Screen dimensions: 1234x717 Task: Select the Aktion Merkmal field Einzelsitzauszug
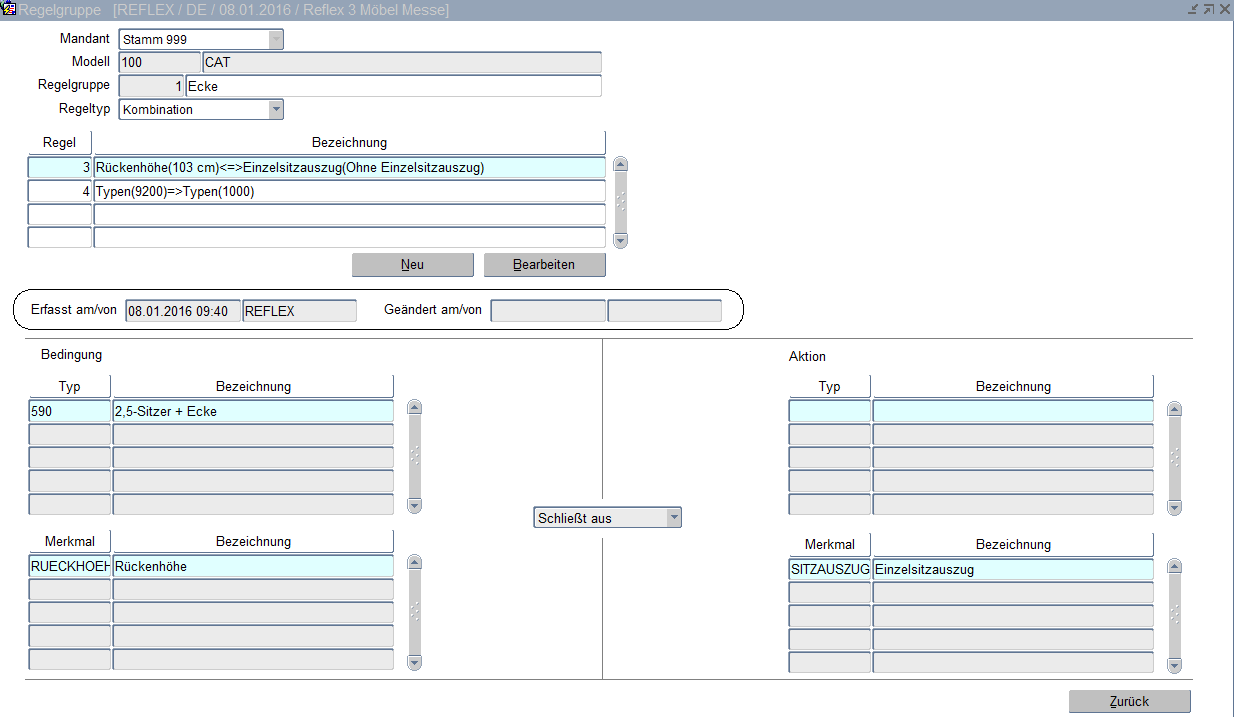[x=1012, y=570]
